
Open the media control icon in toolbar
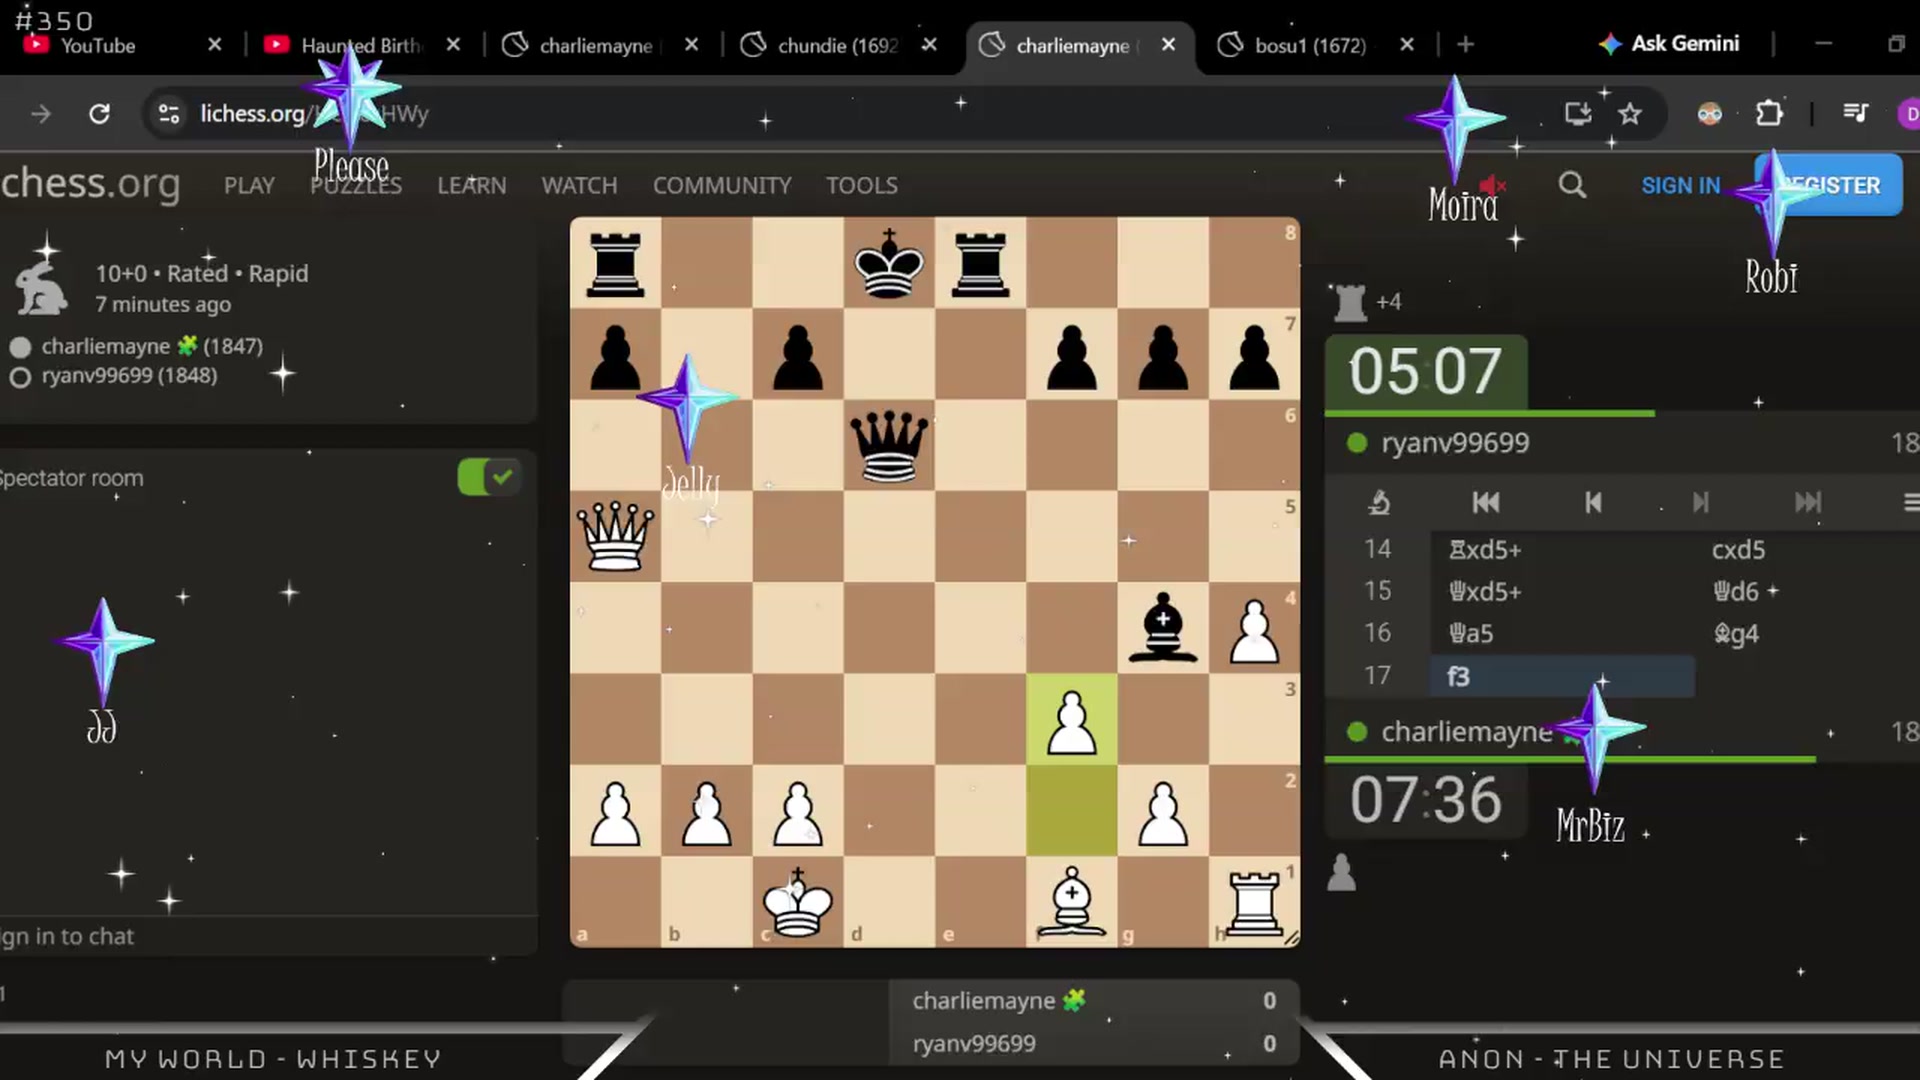[1855, 114]
